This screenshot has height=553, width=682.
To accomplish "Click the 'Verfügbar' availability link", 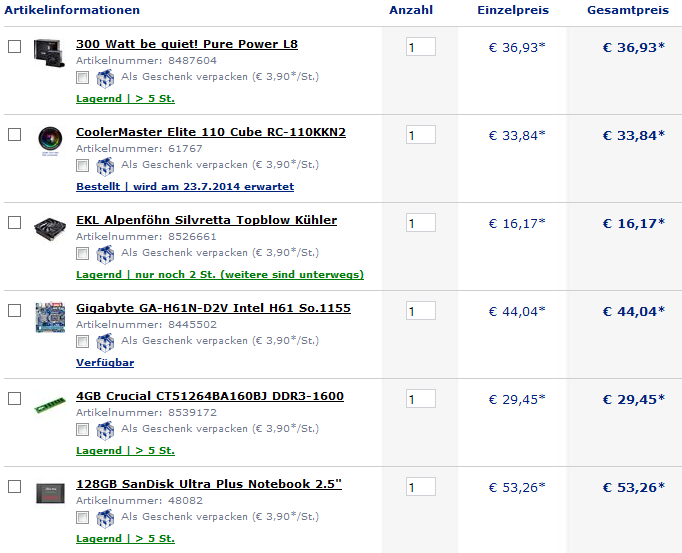I will pos(105,363).
